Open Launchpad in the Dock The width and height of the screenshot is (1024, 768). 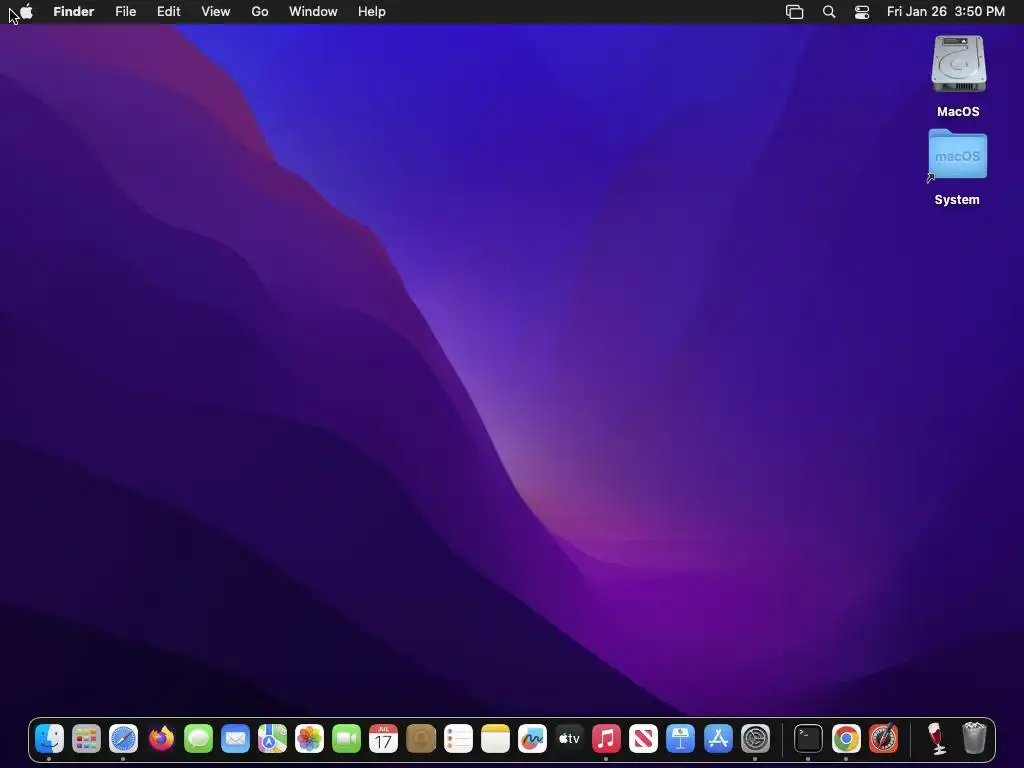86,739
